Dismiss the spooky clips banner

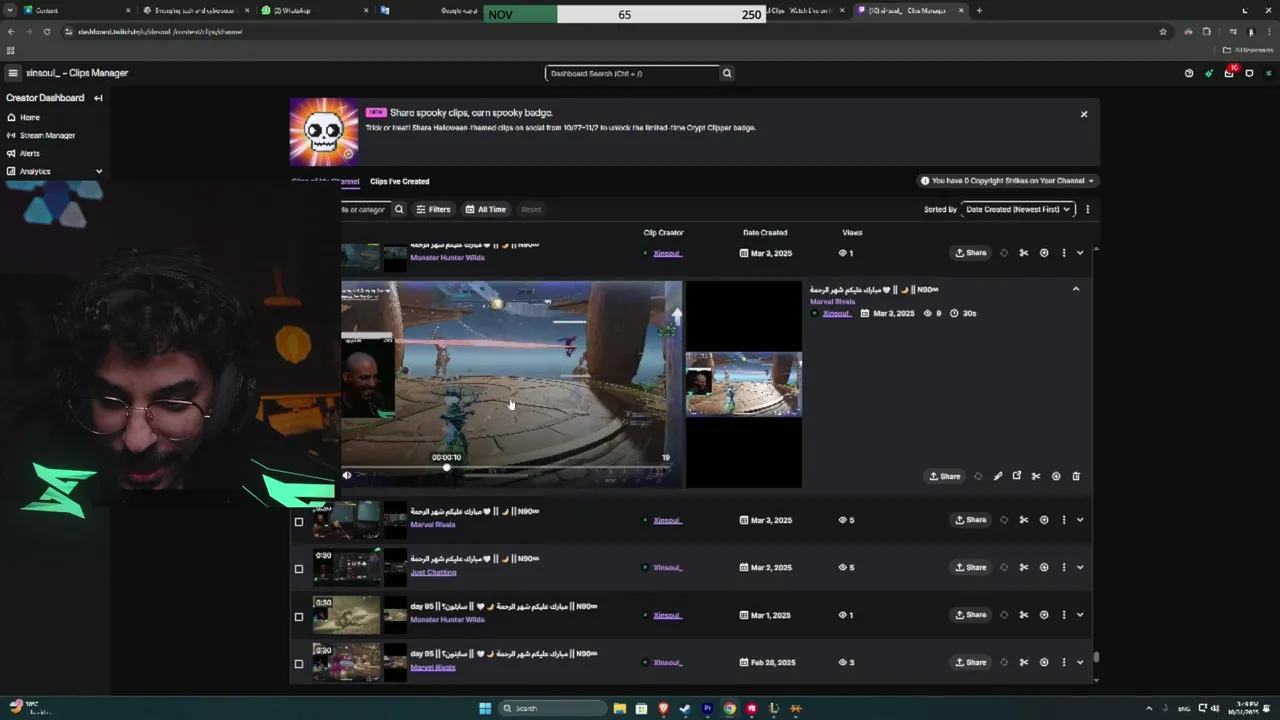click(x=1084, y=114)
